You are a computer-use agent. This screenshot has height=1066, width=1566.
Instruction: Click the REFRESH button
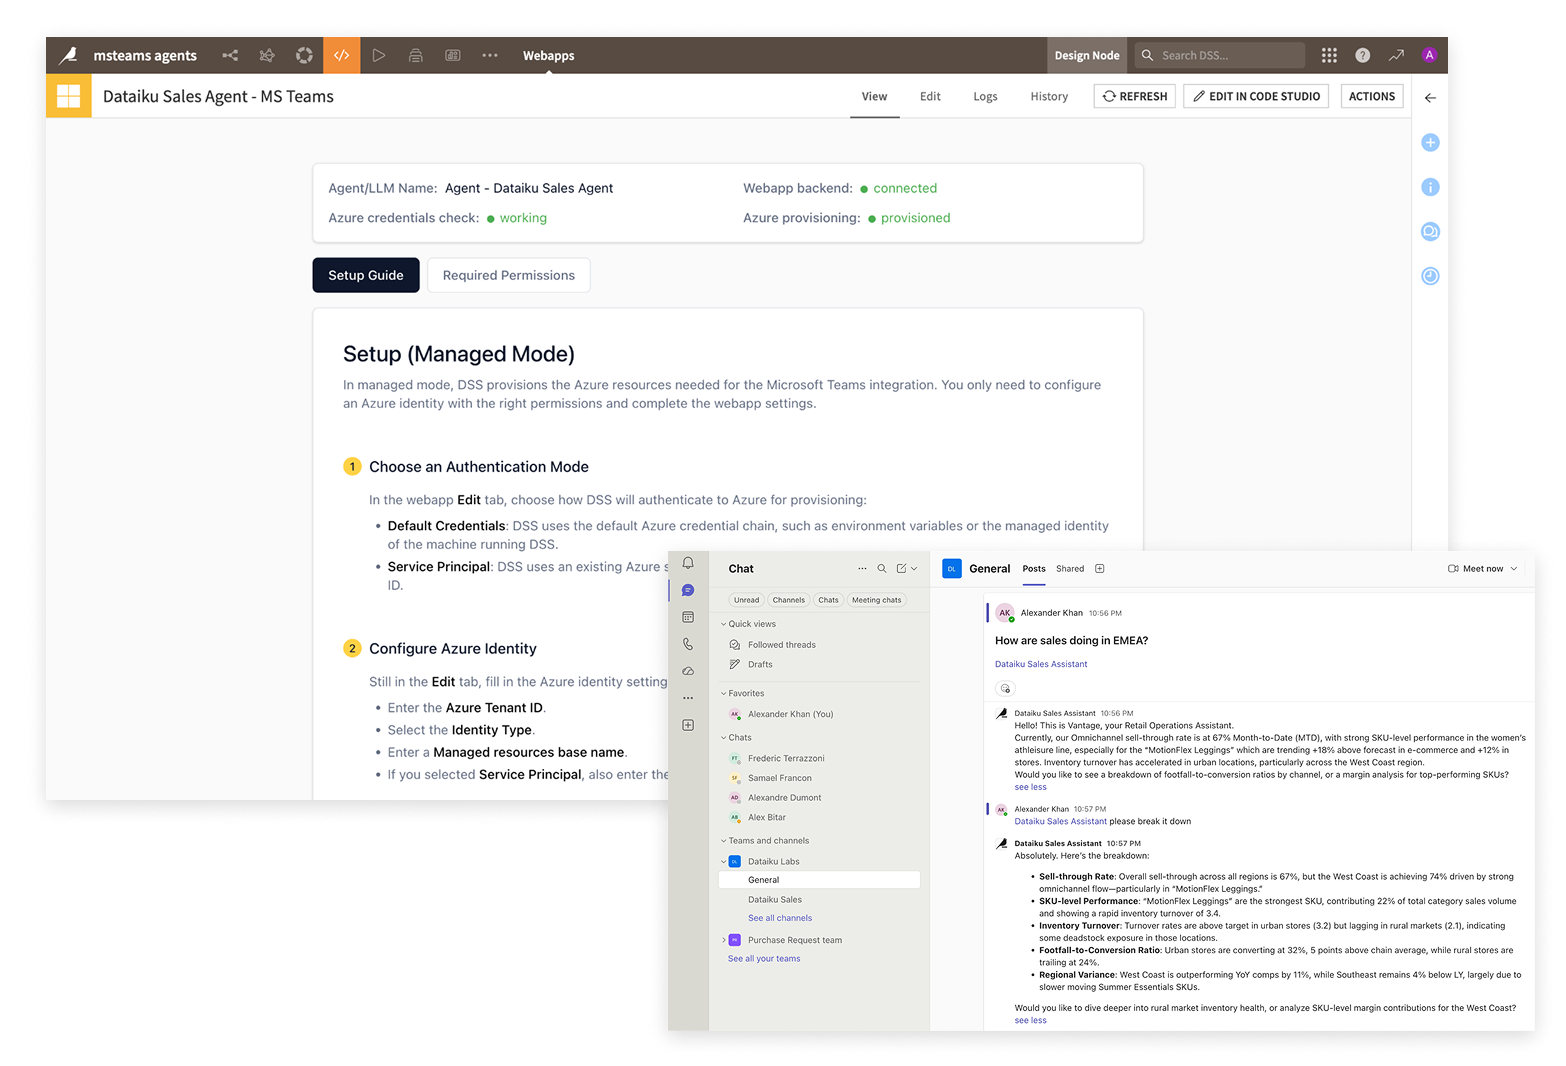(x=1135, y=96)
